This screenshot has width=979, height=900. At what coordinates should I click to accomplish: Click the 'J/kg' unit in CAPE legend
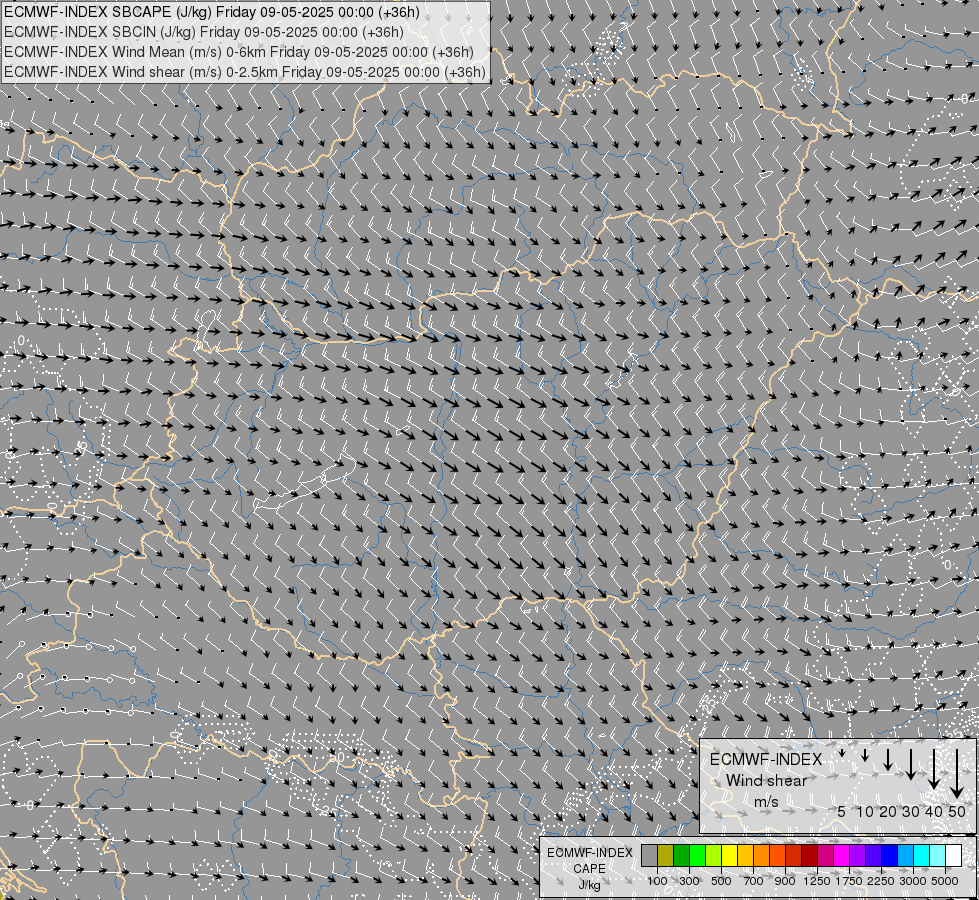click(x=589, y=885)
